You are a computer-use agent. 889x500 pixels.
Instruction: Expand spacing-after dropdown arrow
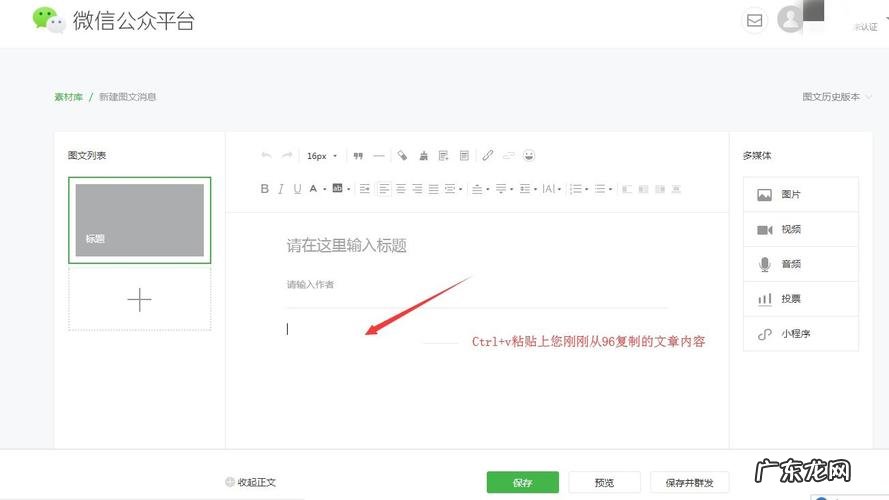point(511,189)
